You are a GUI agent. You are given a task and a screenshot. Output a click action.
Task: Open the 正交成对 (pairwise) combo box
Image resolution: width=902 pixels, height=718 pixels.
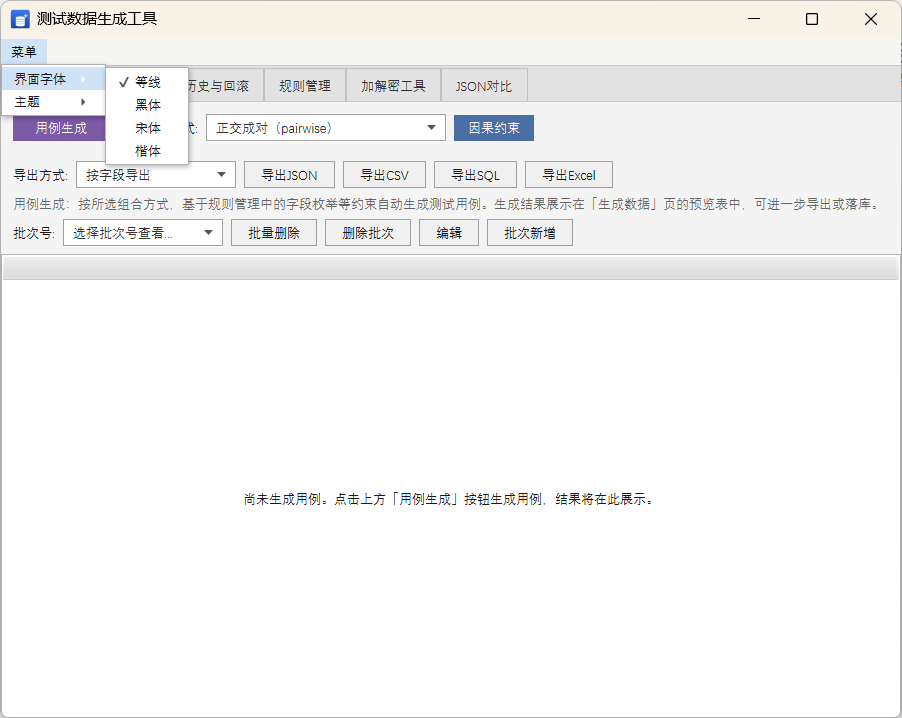(x=326, y=128)
